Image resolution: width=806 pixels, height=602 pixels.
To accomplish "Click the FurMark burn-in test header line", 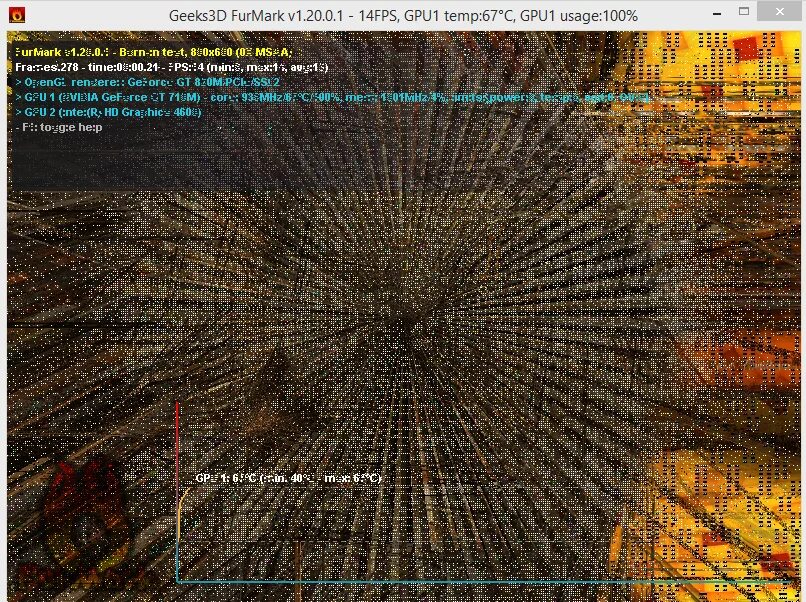I will 154,52.
